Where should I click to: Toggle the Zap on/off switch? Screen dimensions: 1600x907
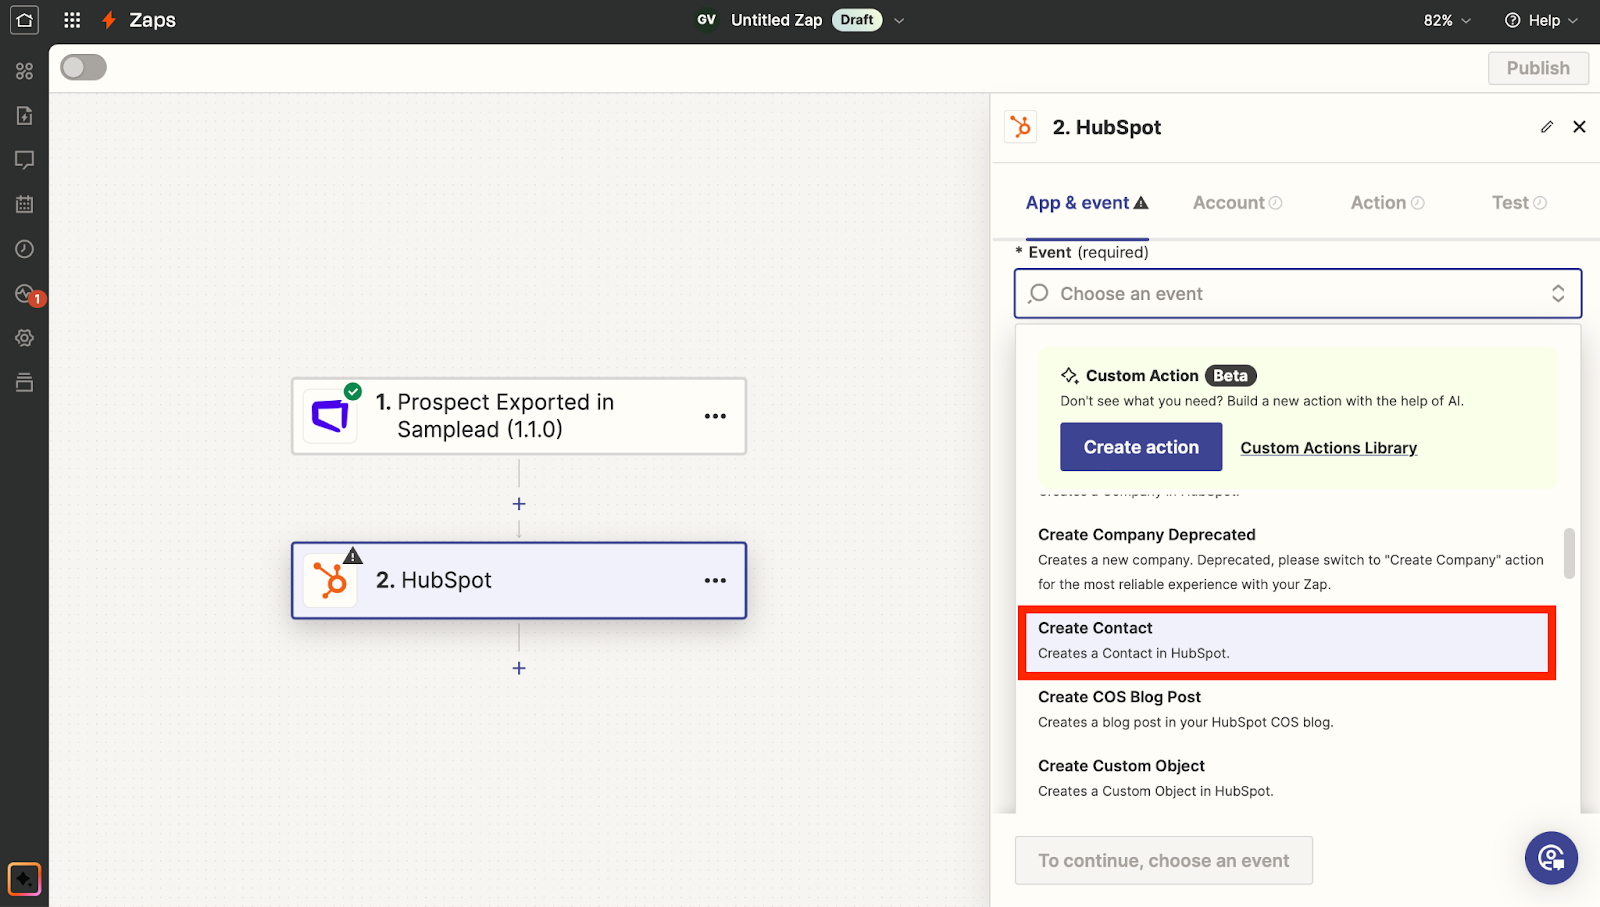(x=83, y=67)
